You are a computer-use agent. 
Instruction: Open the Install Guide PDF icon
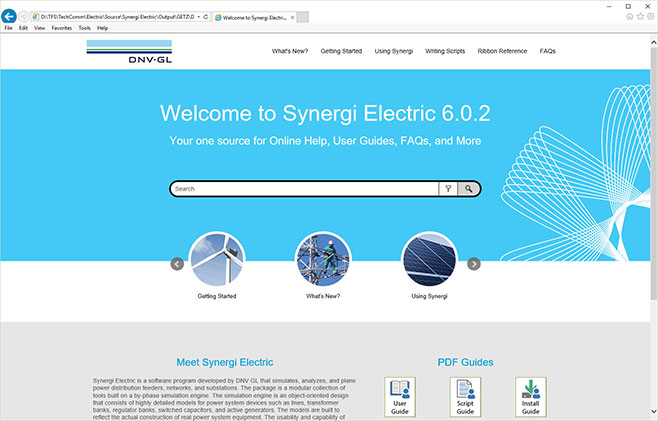tap(531, 397)
